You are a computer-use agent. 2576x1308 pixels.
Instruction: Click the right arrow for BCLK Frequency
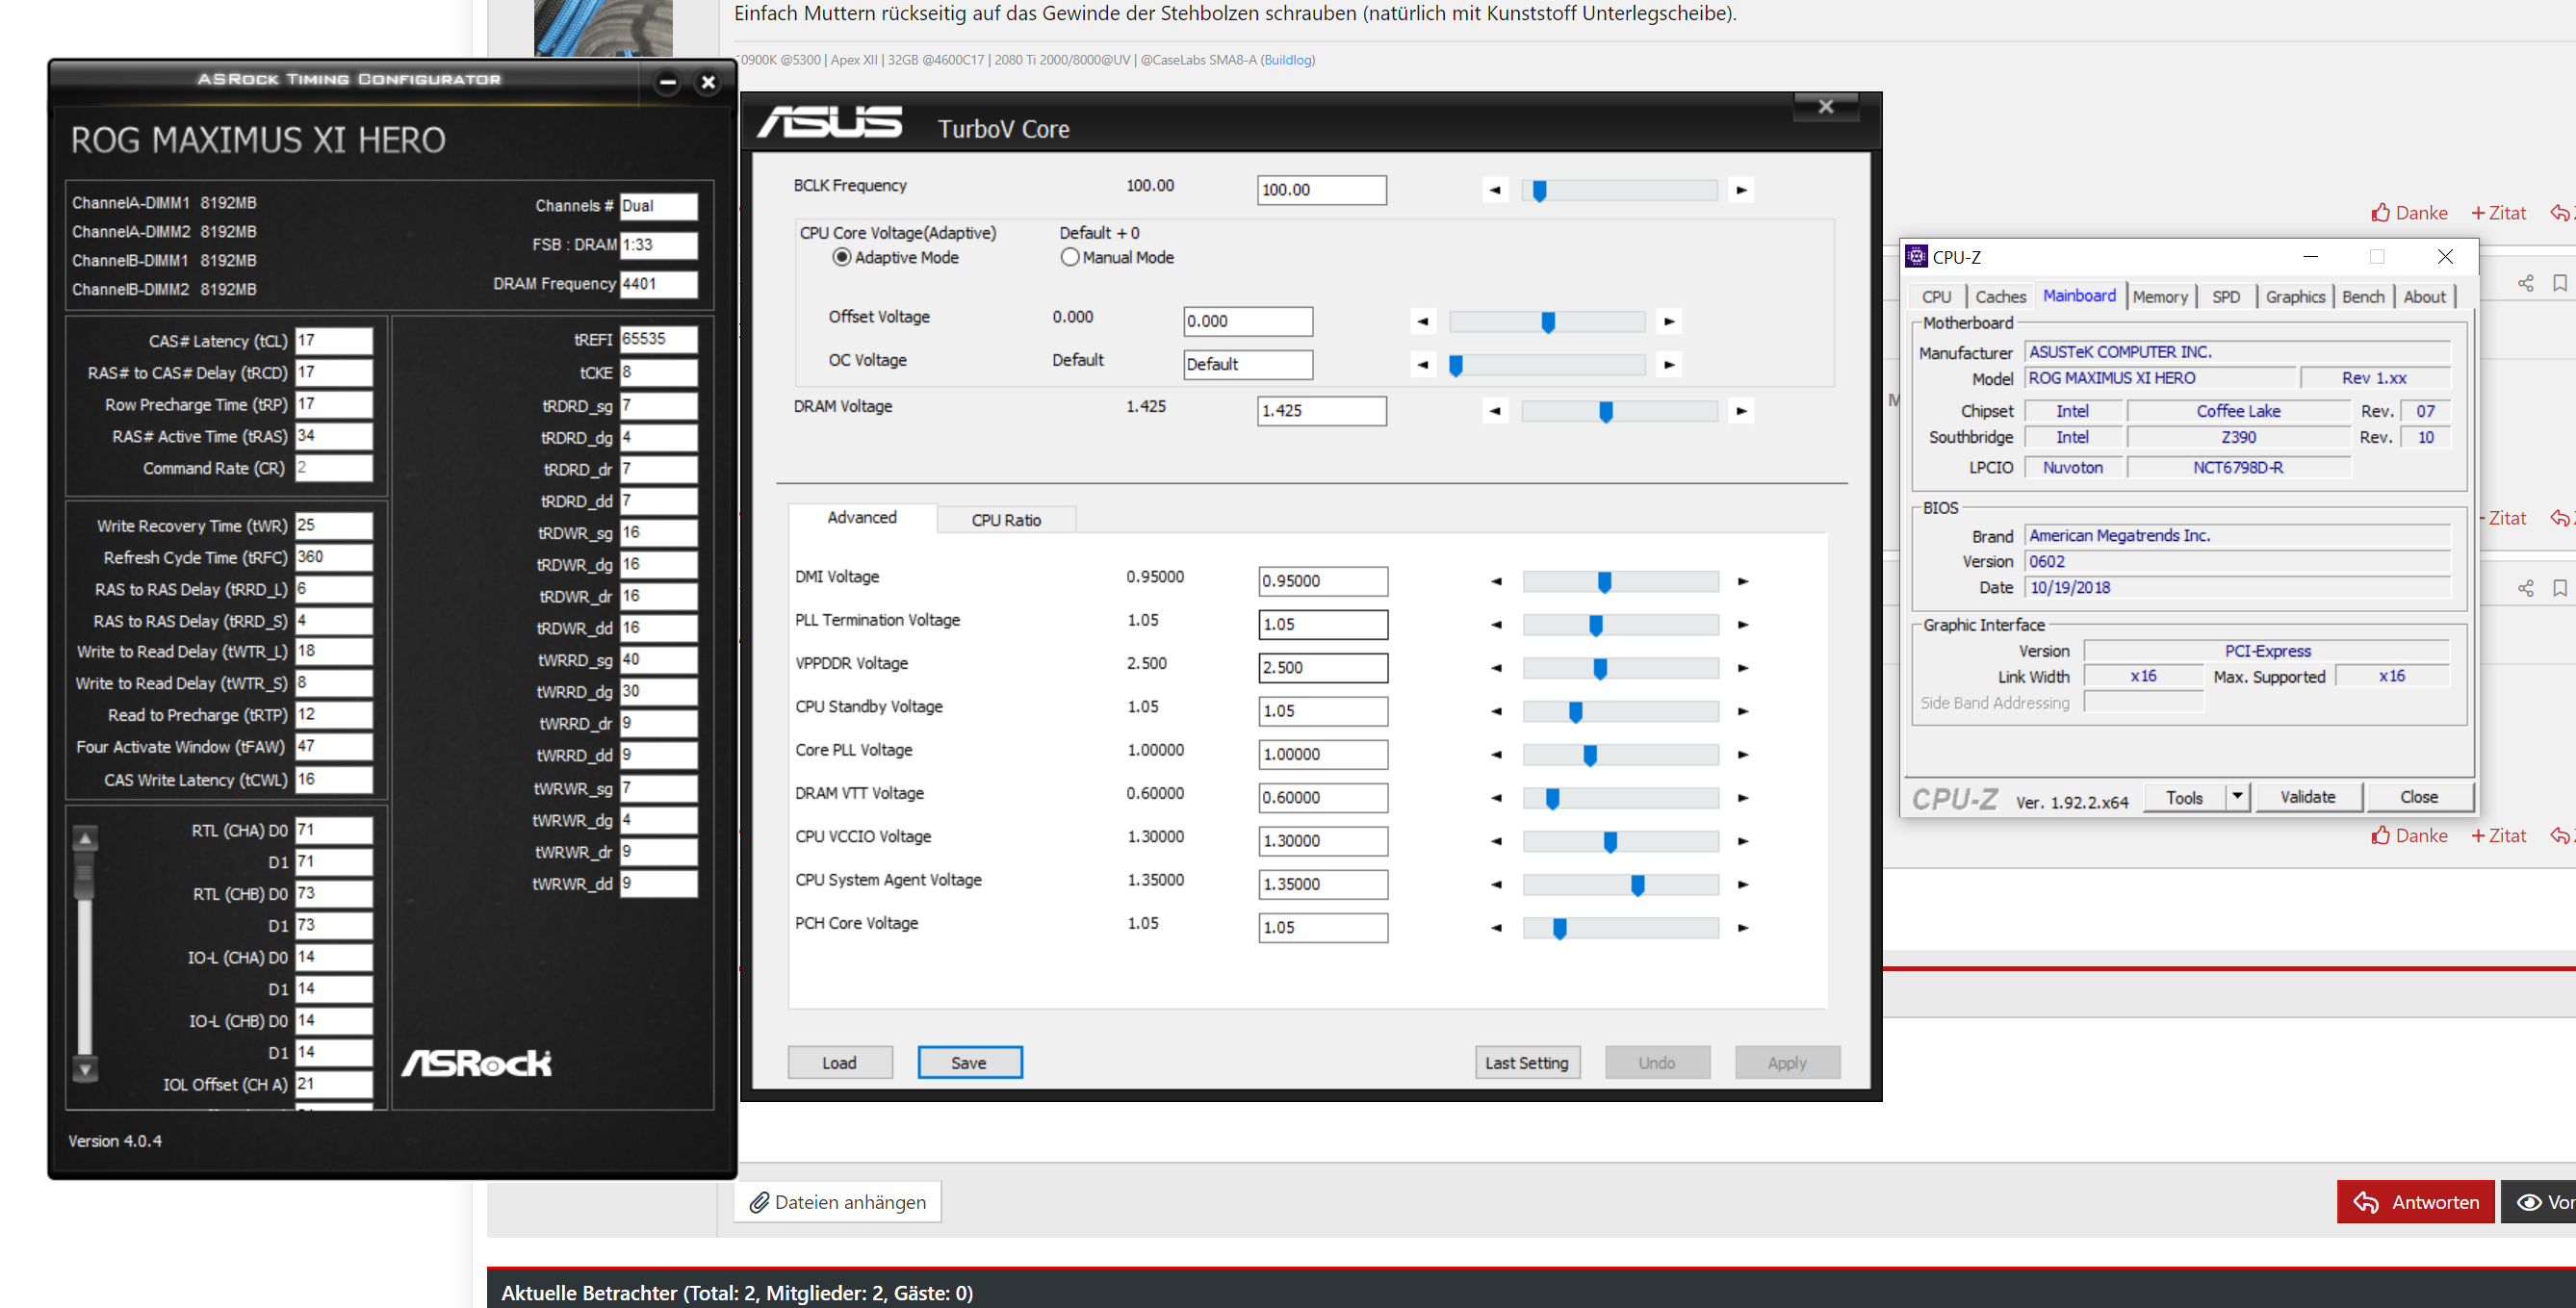pyautogui.click(x=1741, y=190)
